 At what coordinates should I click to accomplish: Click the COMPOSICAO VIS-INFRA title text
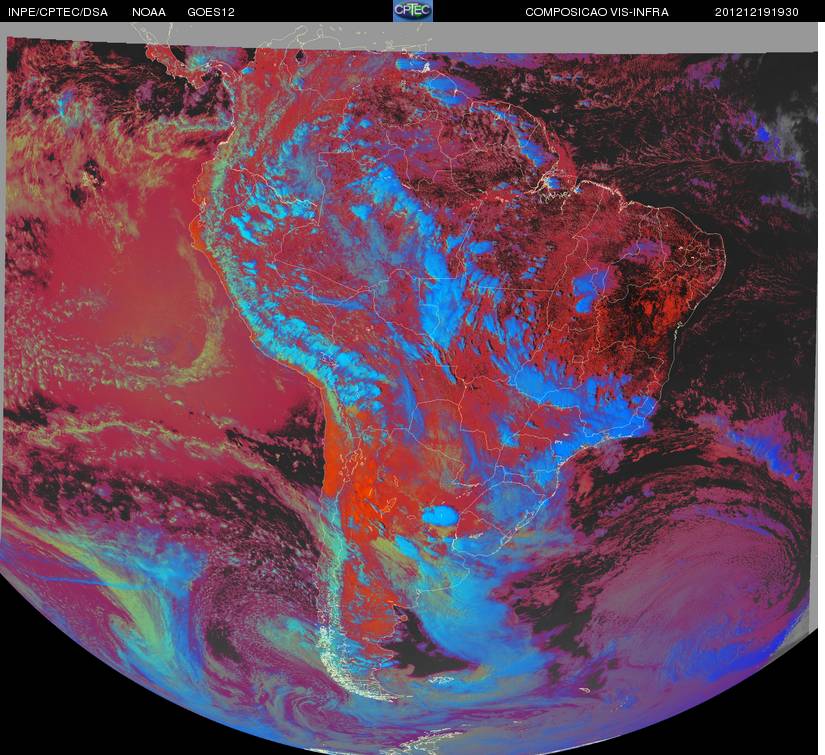pos(597,12)
